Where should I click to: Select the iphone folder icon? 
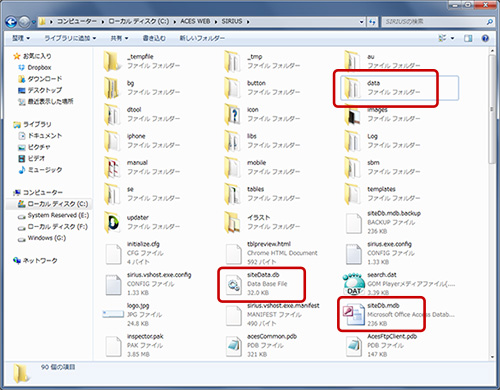tap(112, 141)
